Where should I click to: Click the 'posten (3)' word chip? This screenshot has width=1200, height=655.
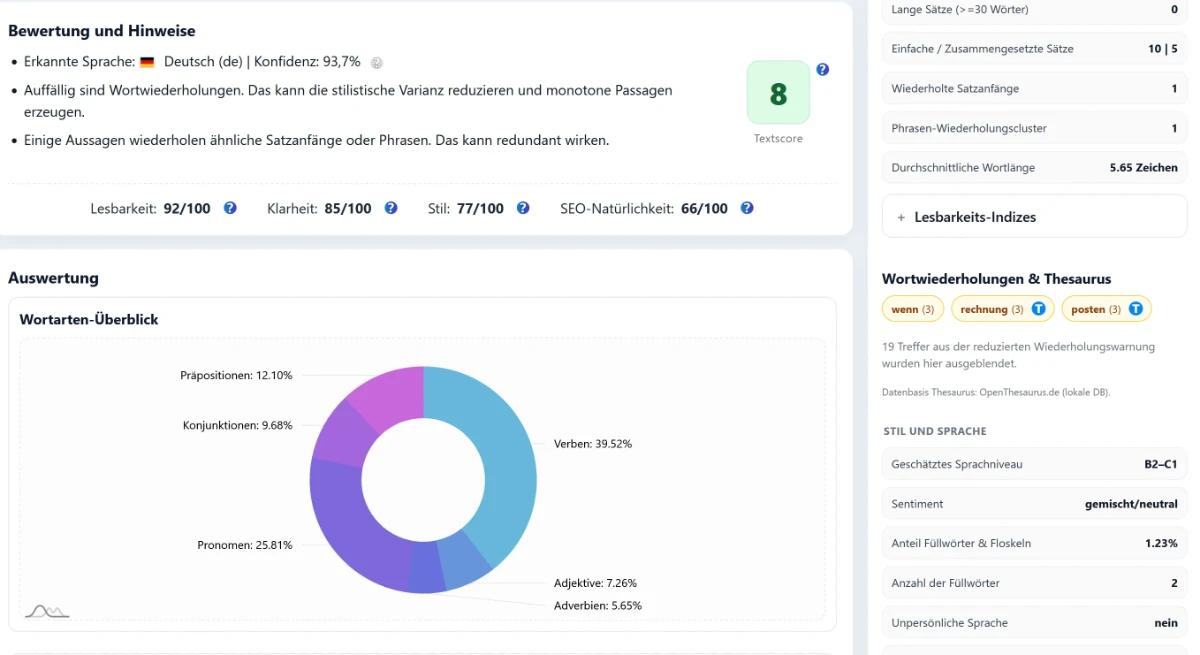point(1095,309)
